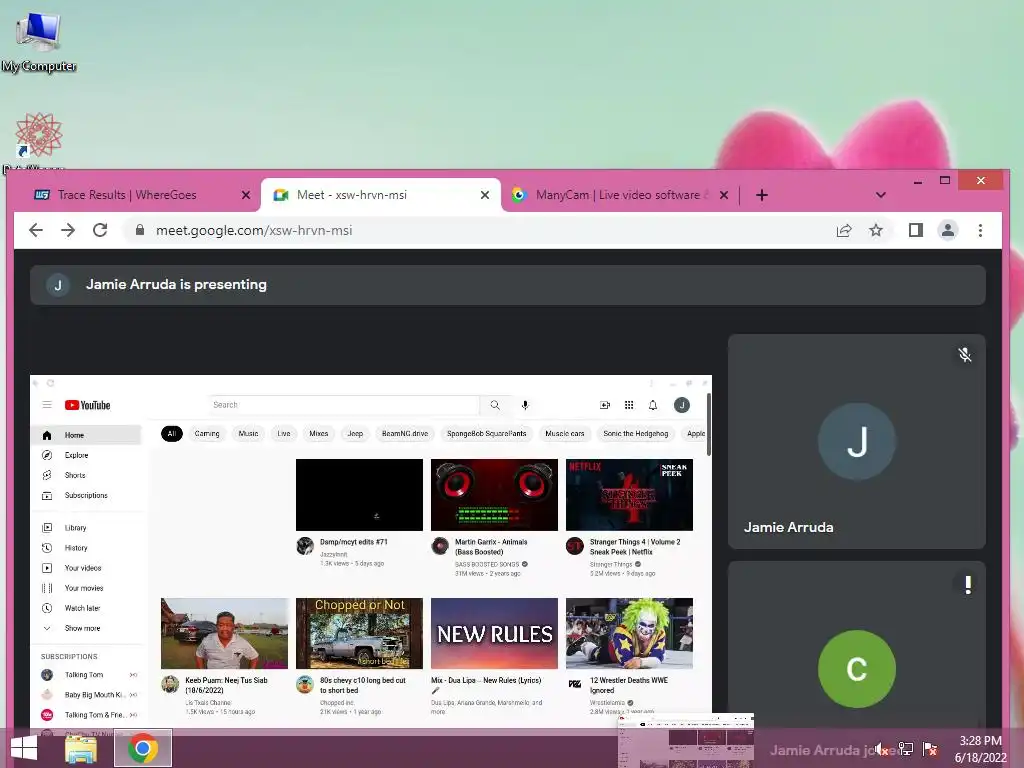Select the Jeep filter chip
The image size is (1024, 768).
(355, 434)
